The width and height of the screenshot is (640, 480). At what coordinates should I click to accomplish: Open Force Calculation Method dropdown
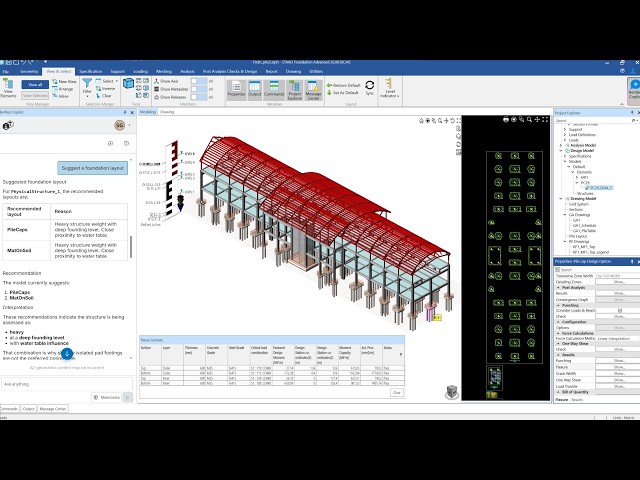click(618, 338)
